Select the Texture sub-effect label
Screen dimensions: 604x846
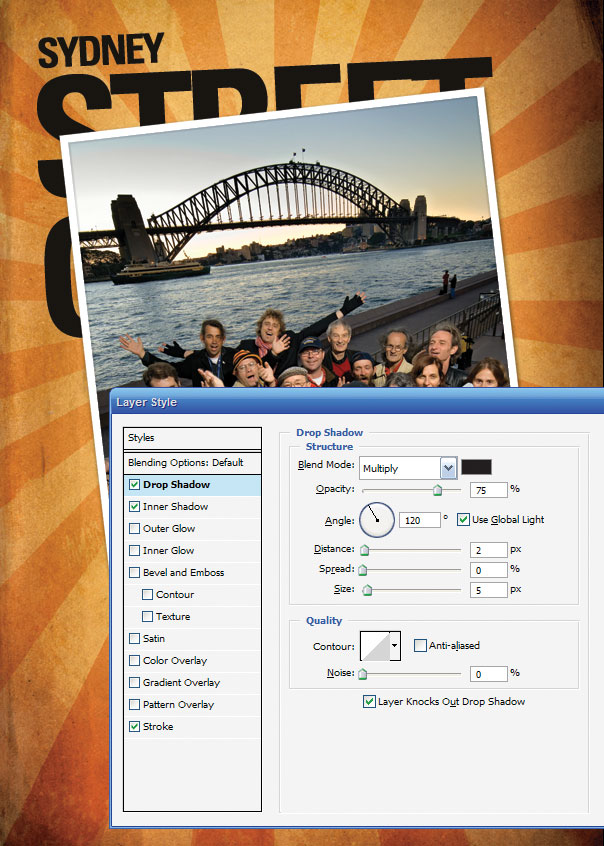(x=173, y=617)
